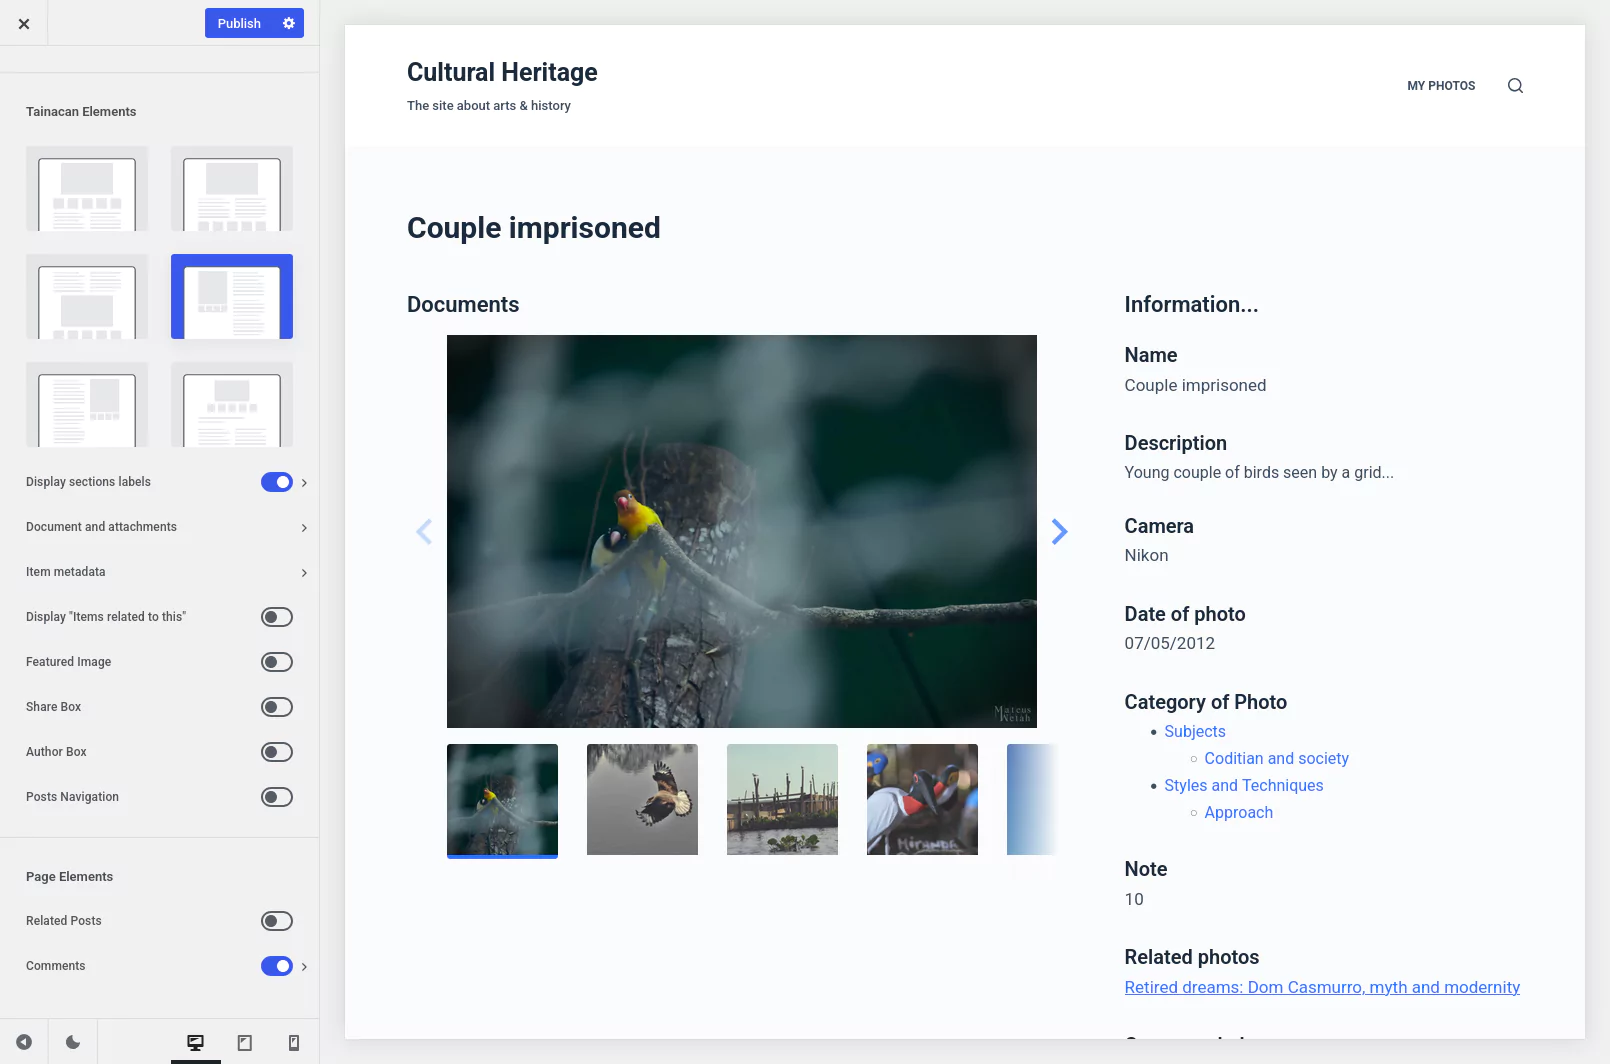Select desktop preview device
1610x1064 pixels.
coord(195,1043)
